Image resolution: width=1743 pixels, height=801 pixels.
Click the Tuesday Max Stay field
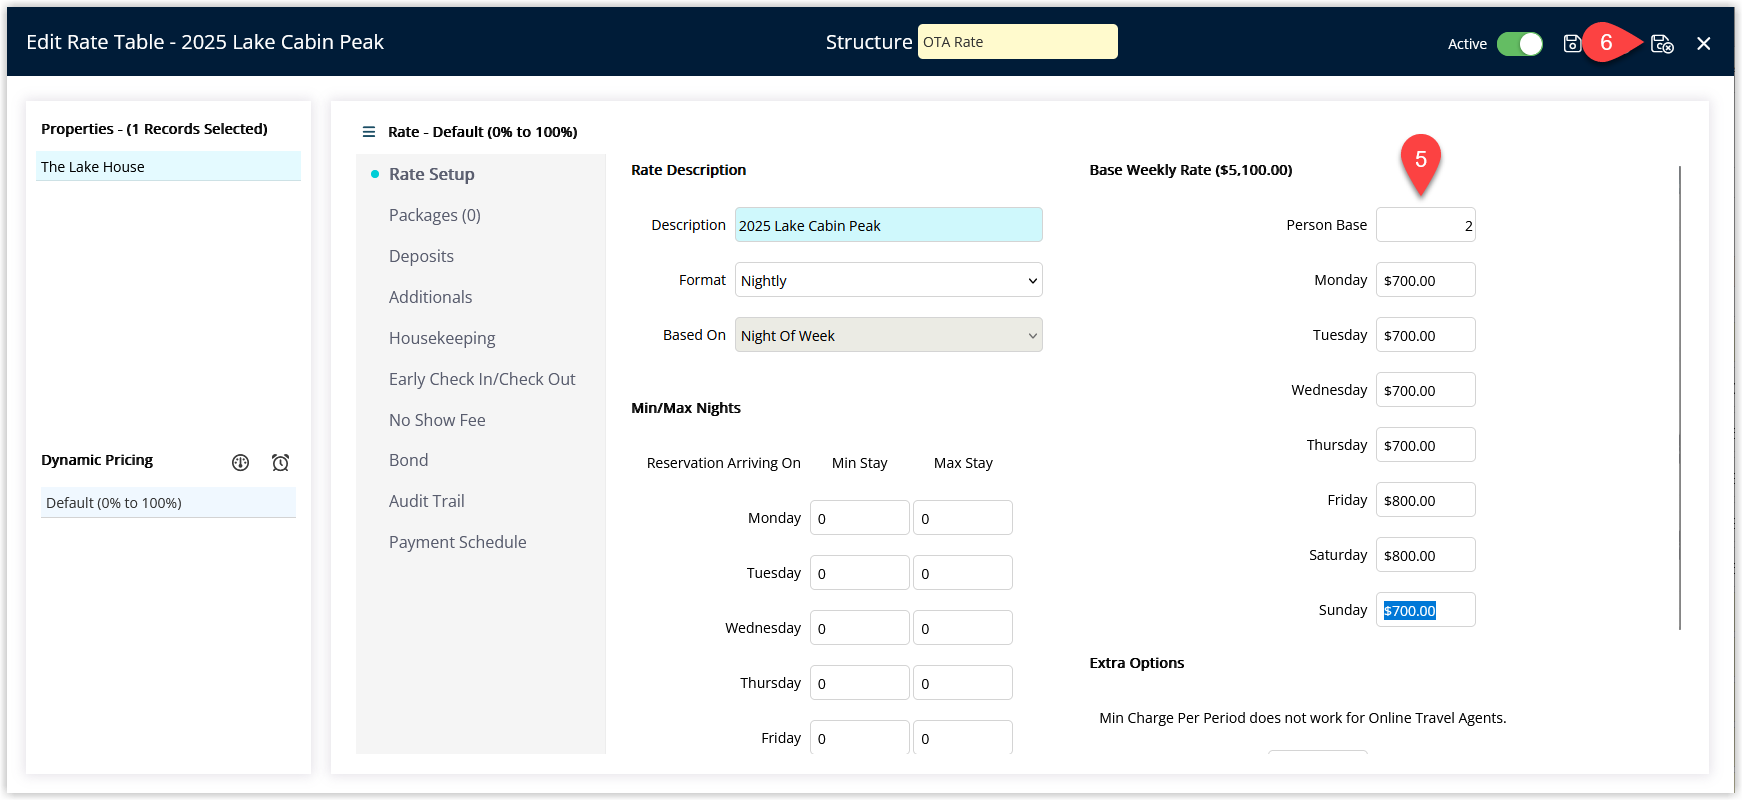963,573
